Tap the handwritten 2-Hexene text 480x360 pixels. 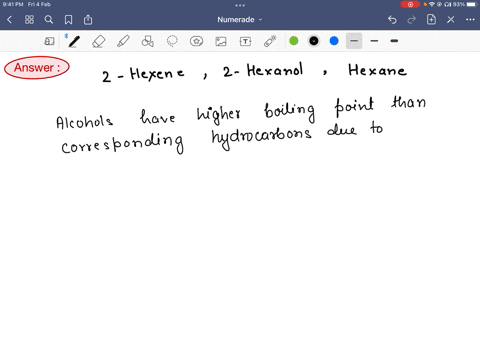[143, 75]
